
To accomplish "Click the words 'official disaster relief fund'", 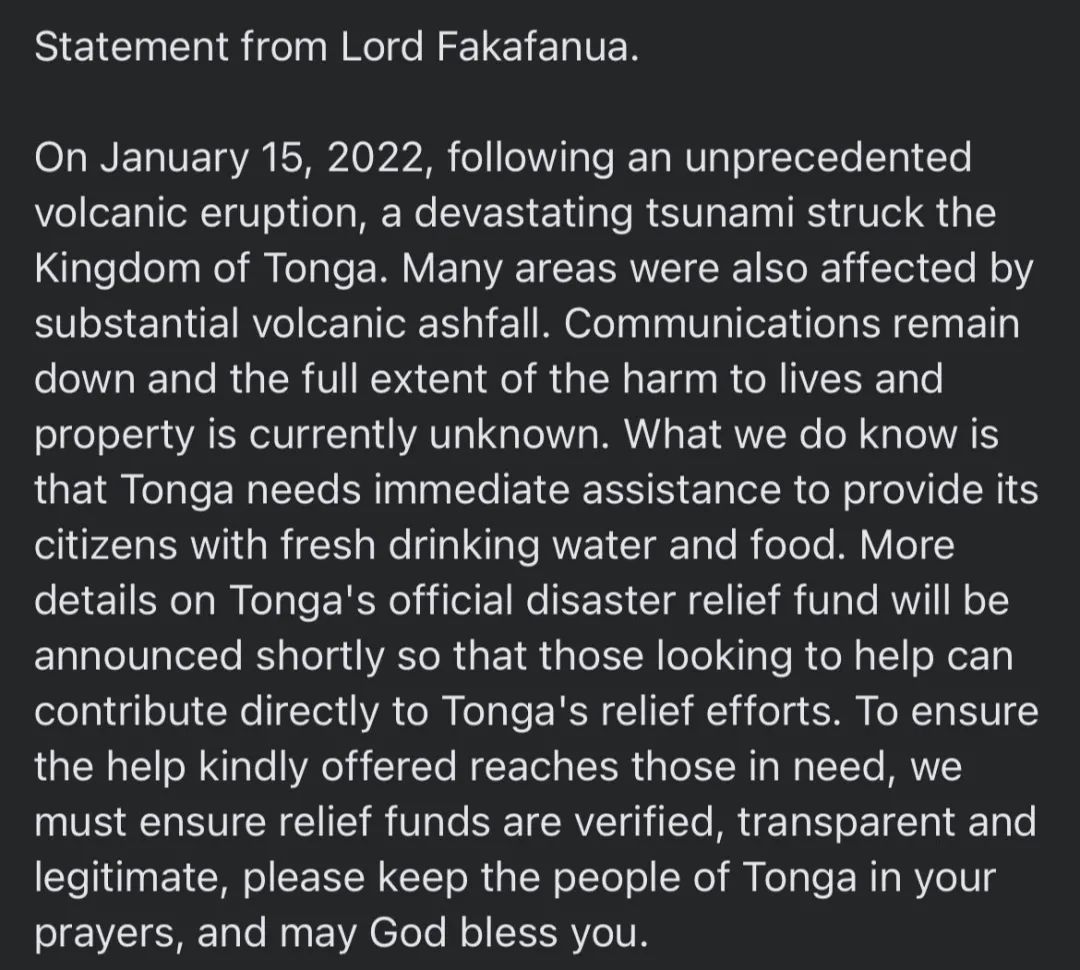I will (x=634, y=601).
